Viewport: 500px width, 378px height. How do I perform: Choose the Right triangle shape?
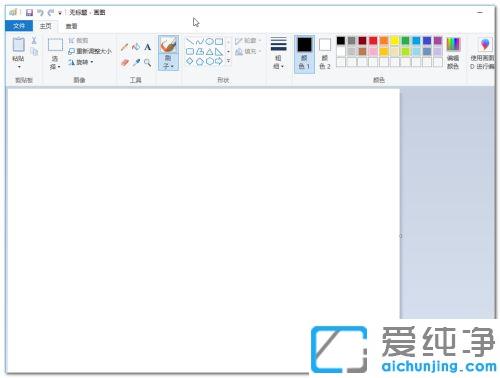coord(219,51)
